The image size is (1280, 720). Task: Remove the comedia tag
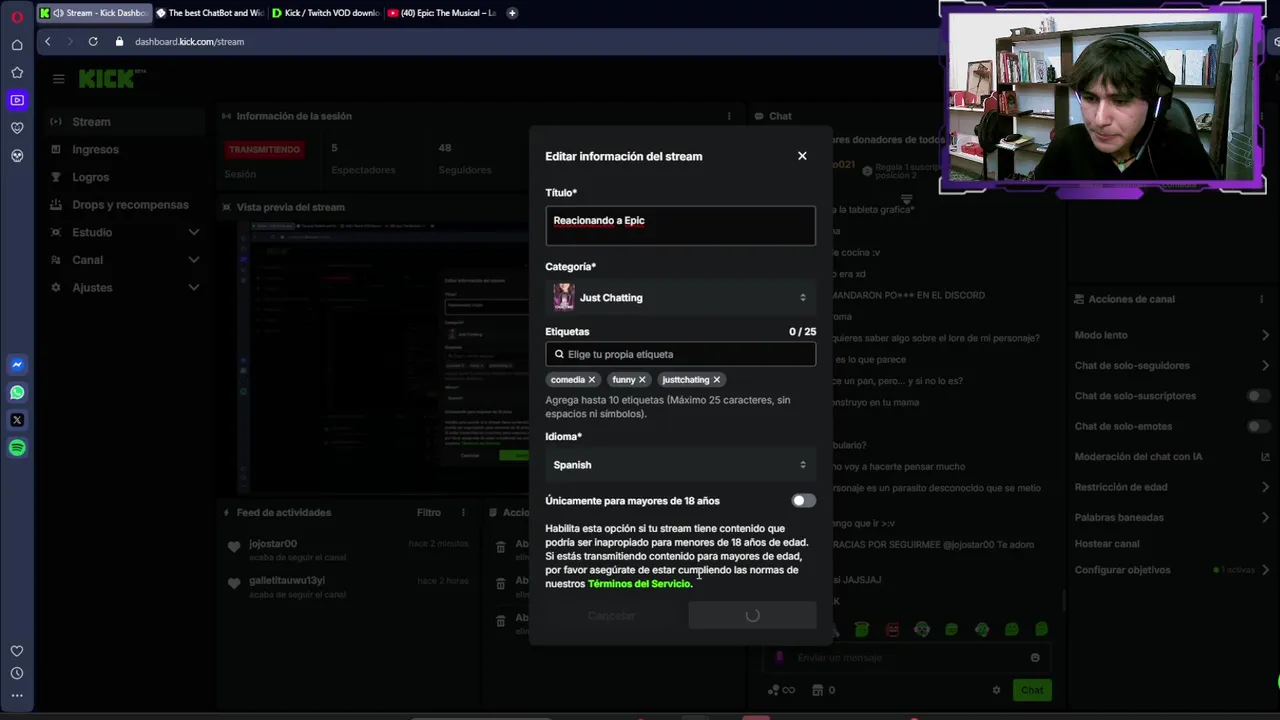(591, 380)
